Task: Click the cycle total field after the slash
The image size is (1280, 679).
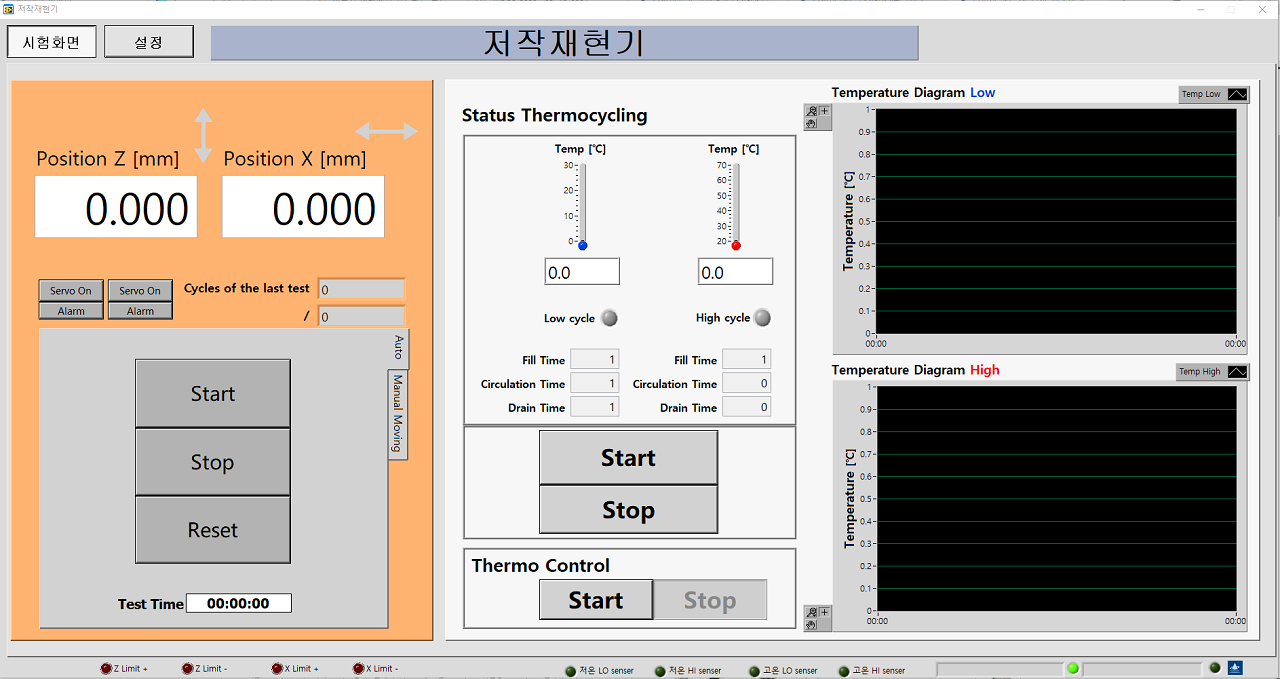Action: [x=361, y=316]
